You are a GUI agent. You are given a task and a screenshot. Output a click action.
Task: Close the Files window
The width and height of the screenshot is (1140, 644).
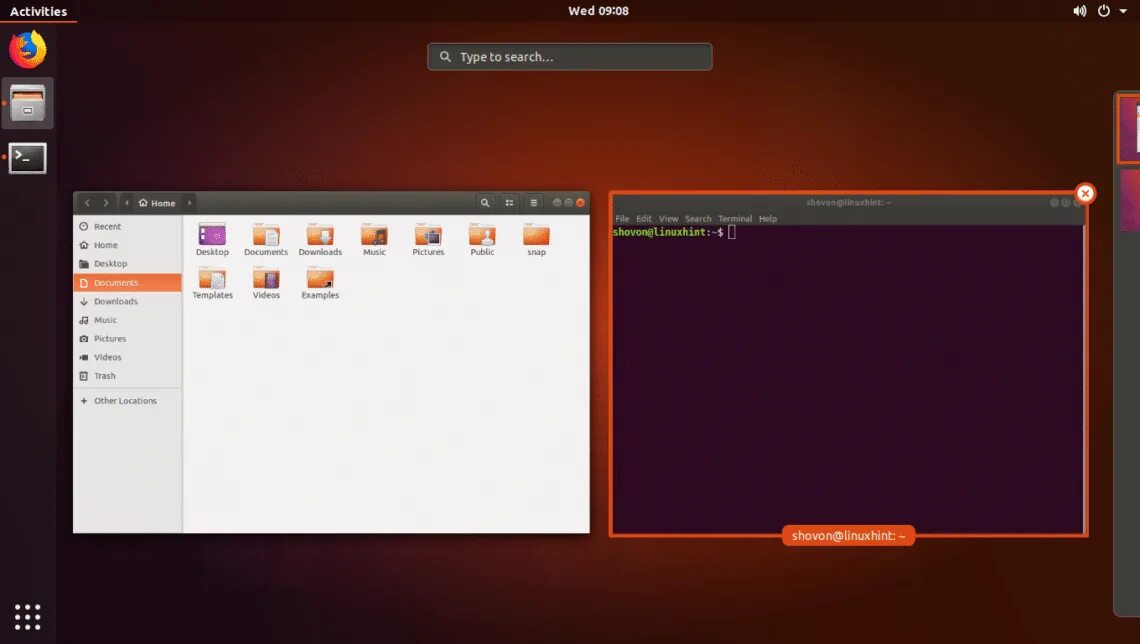click(580, 203)
